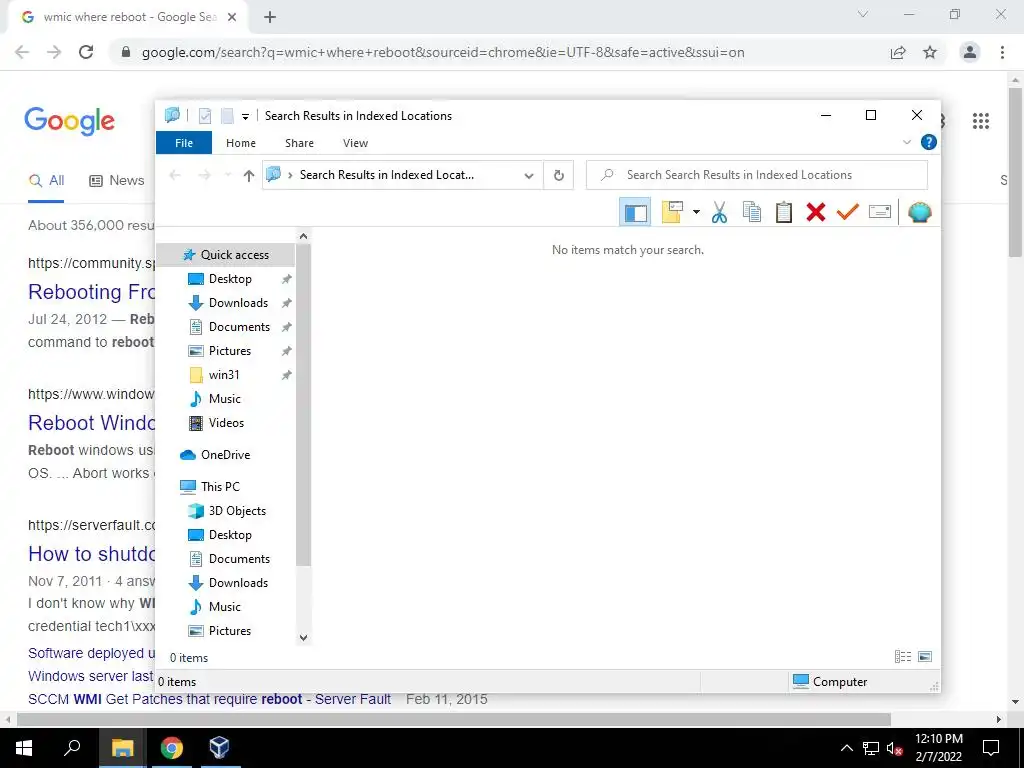The image size is (1024, 768).
Task: Open Customize Quick Access Toolbar dropdown
Action: click(246, 117)
